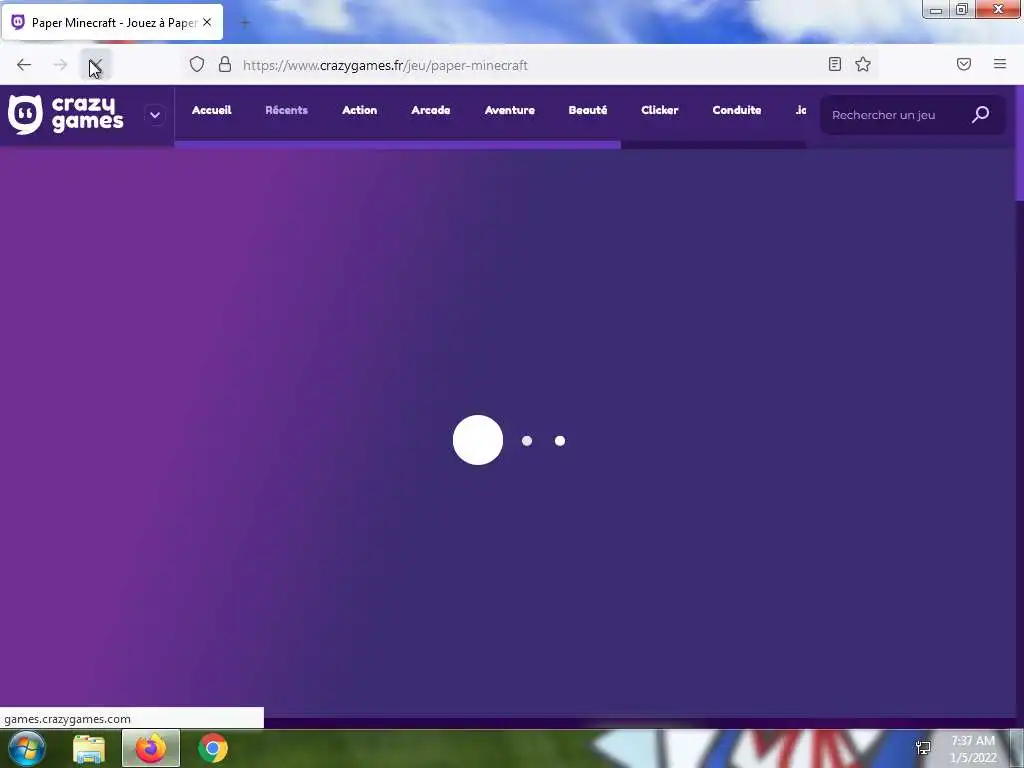Stop loading the page with the X button
The width and height of the screenshot is (1024, 768).
[96, 65]
